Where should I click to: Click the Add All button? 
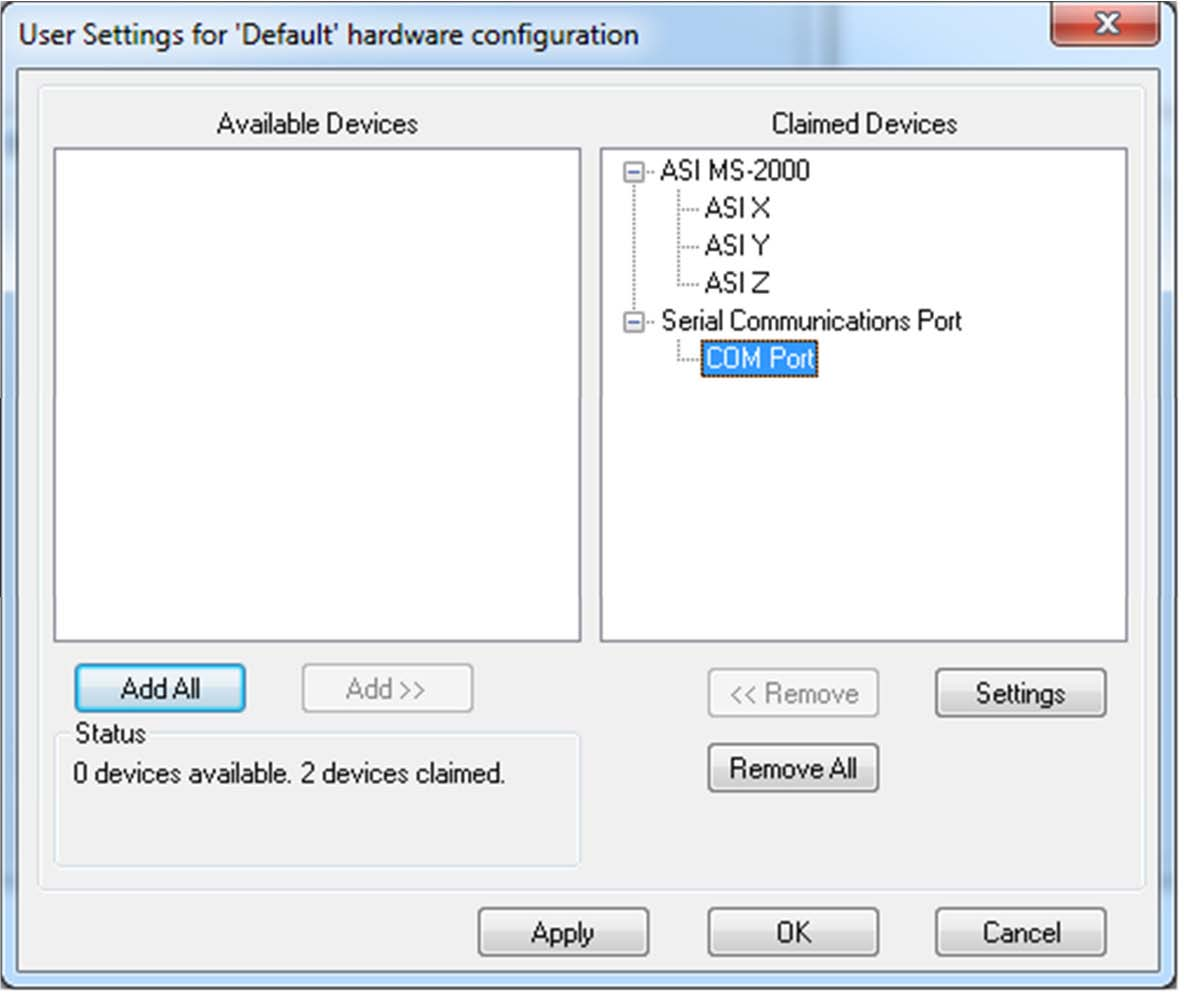pyautogui.click(x=160, y=688)
